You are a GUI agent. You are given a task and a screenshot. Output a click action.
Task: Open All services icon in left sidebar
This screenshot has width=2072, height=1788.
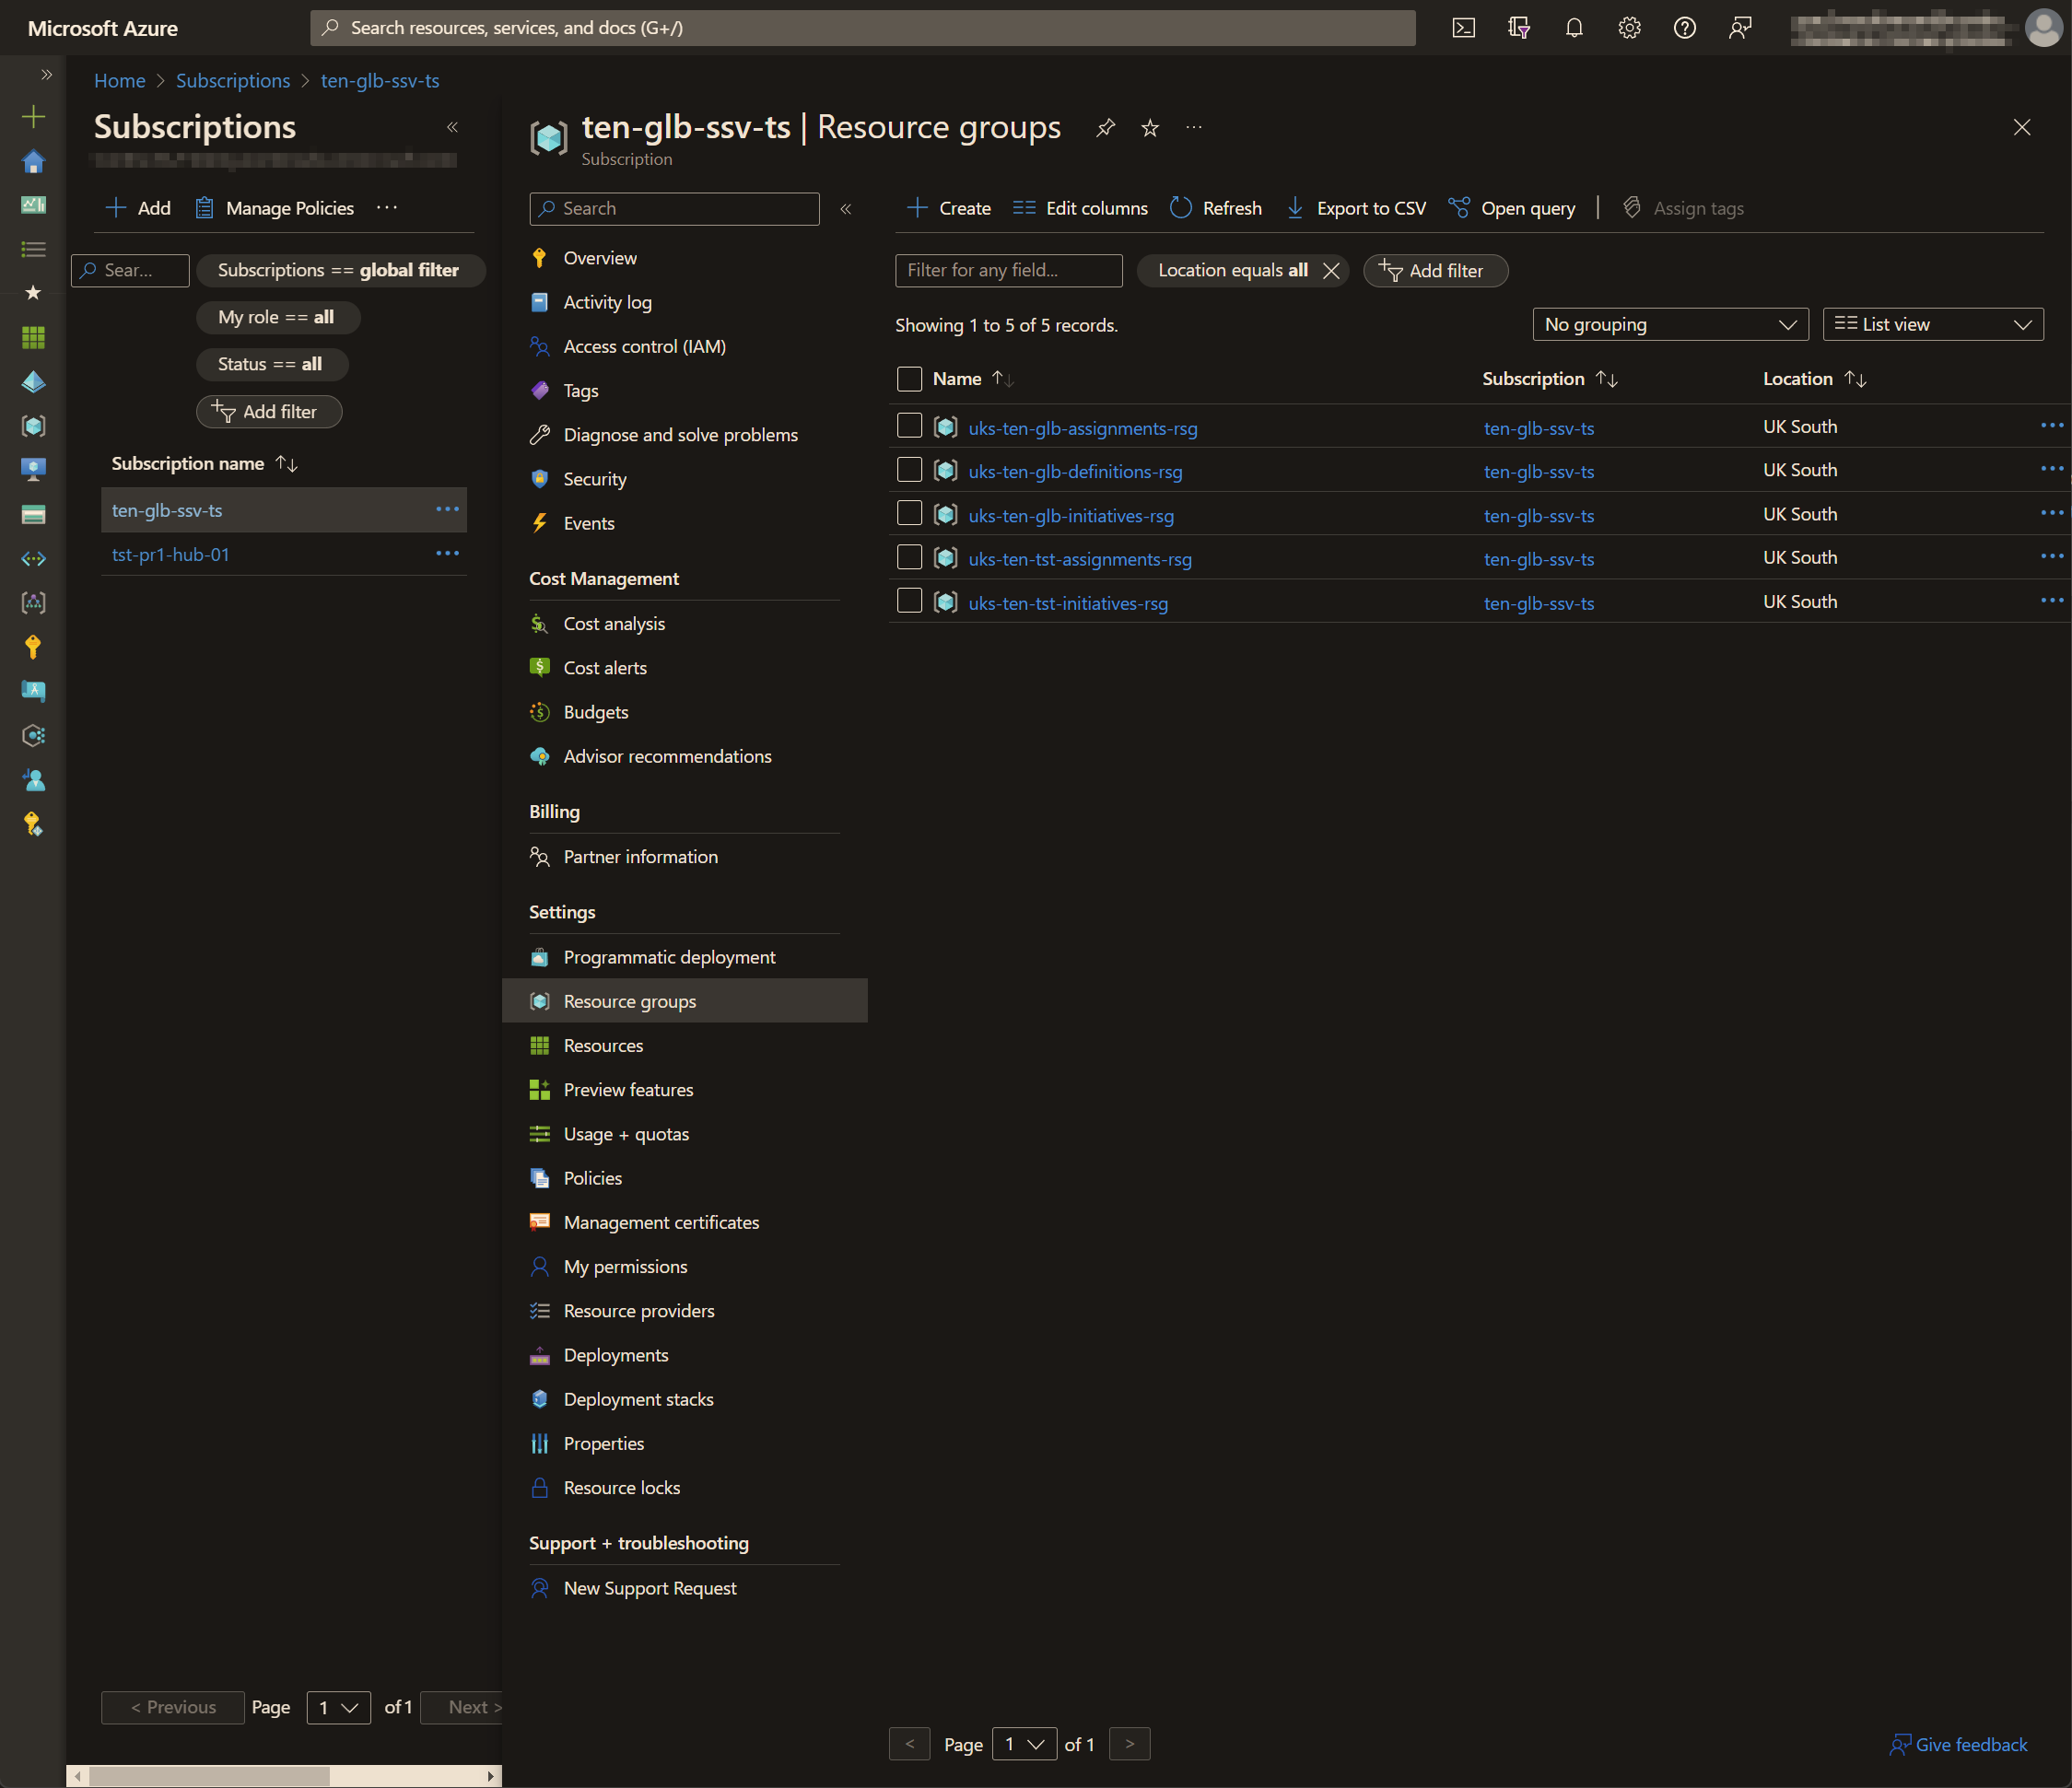pos(33,249)
